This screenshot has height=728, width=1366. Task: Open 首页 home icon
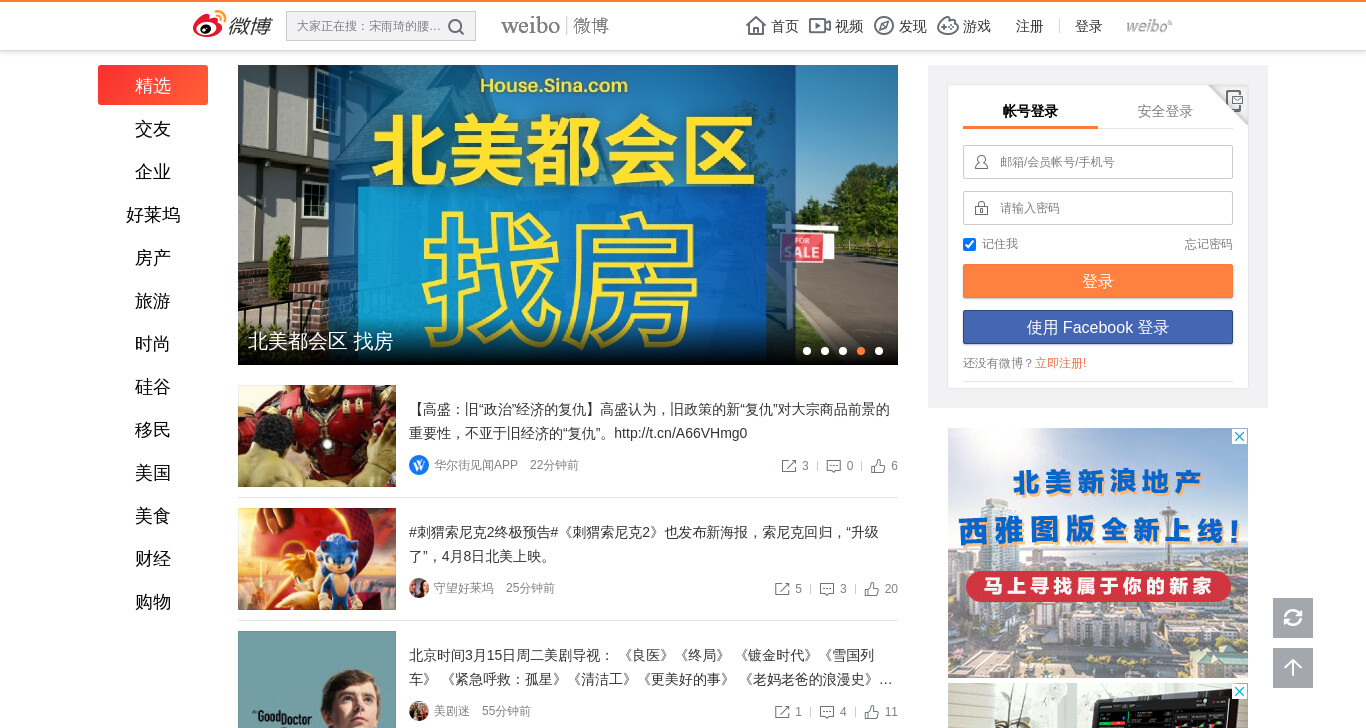pyautogui.click(x=756, y=26)
